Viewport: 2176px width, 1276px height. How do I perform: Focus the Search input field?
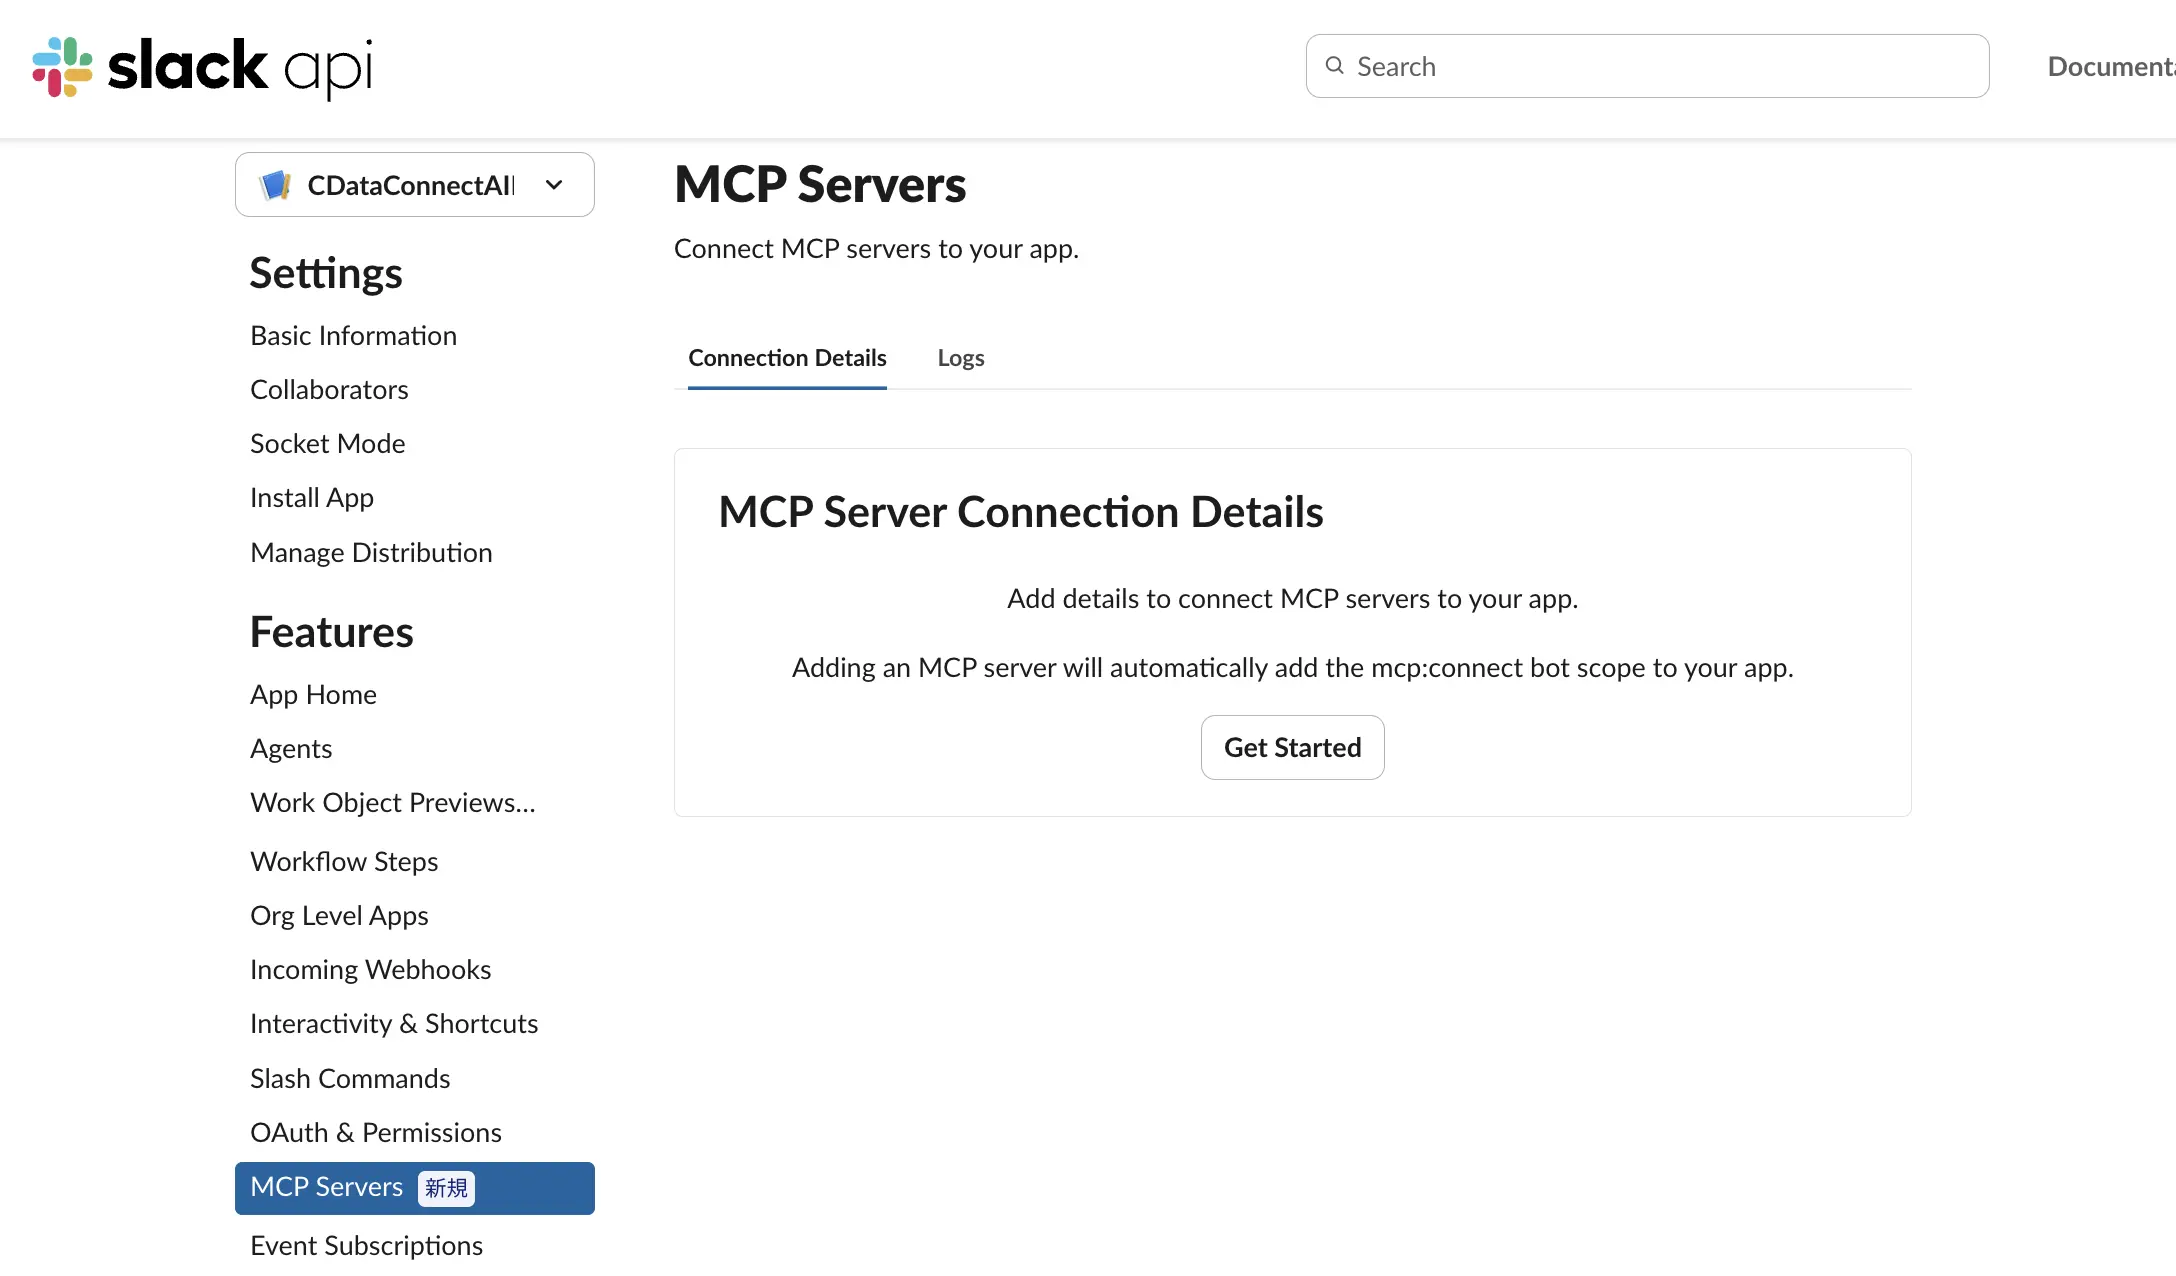[1647, 66]
